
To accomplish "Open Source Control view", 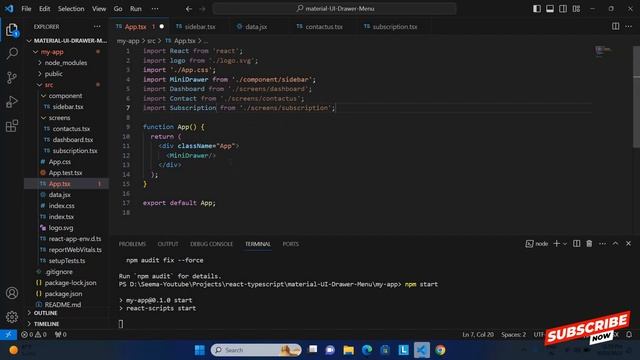I will [12, 78].
